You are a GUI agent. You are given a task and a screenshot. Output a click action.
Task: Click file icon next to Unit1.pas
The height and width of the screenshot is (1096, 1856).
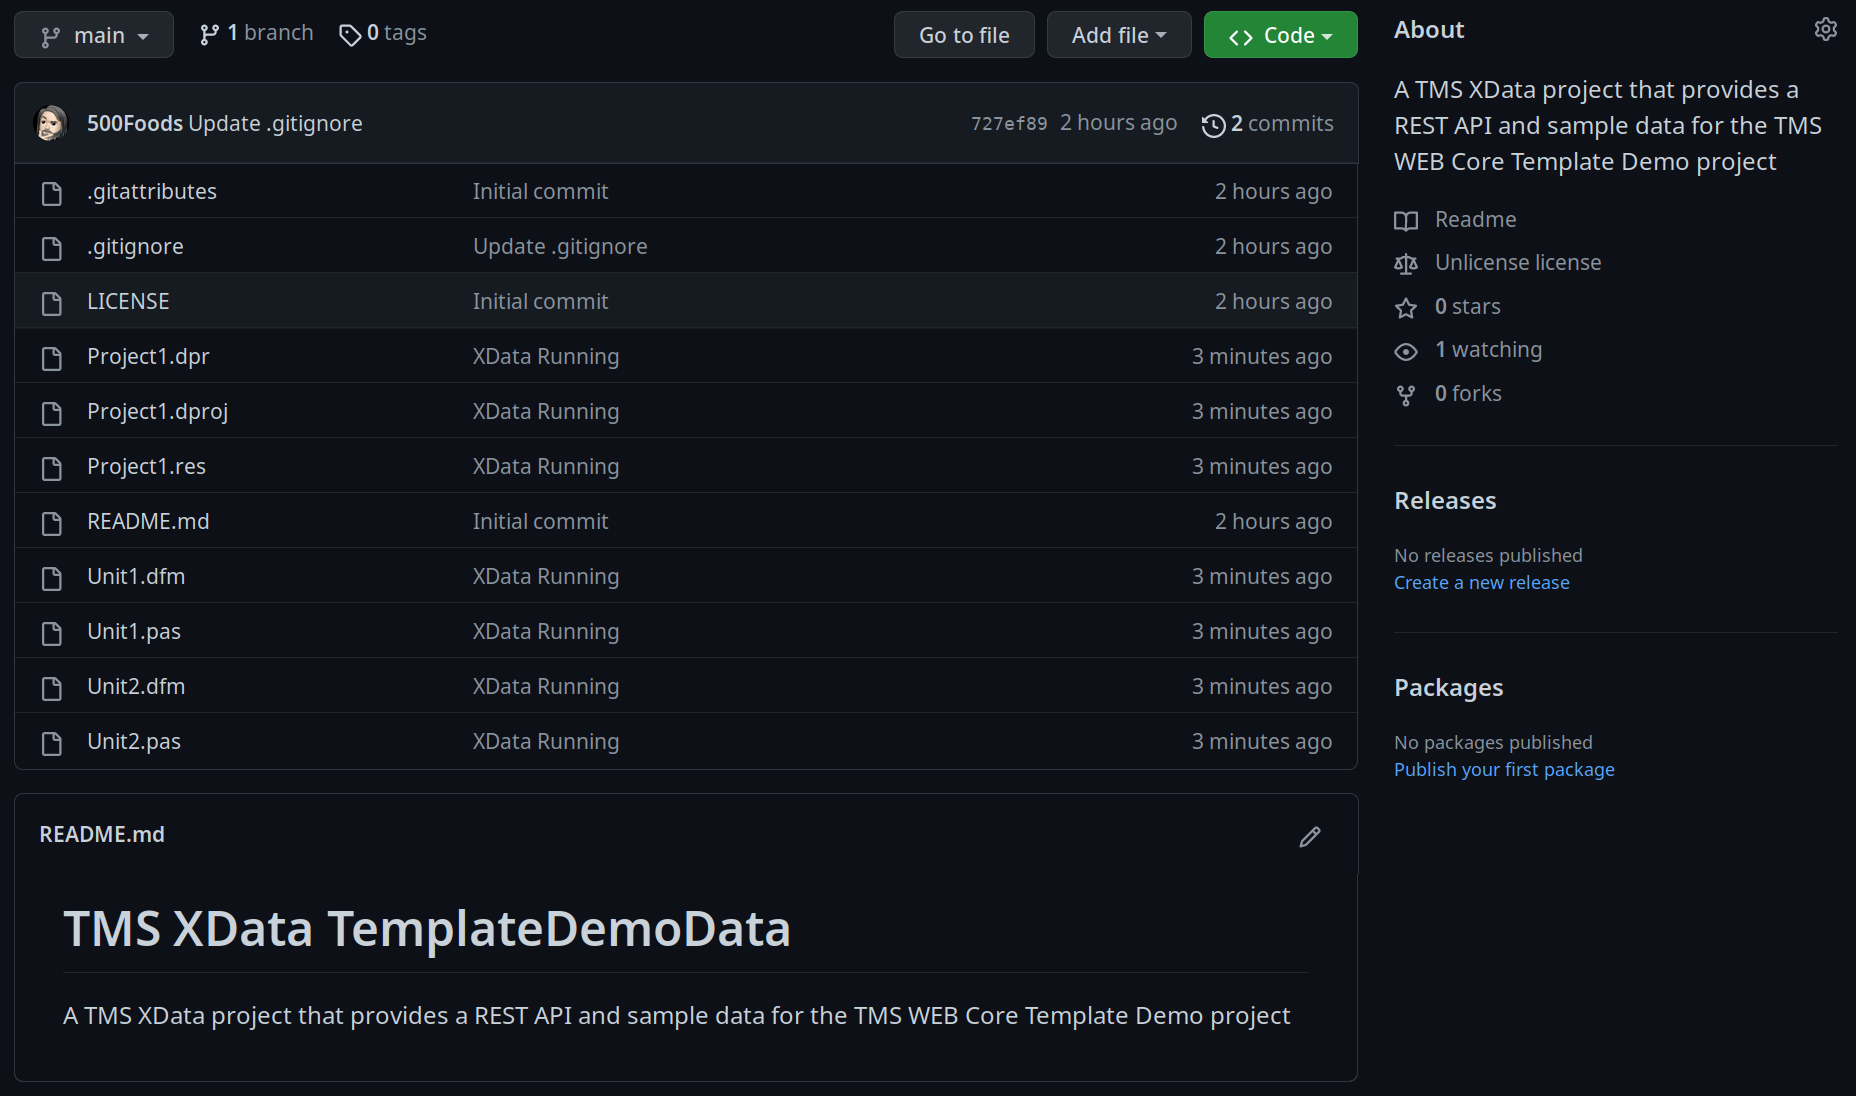[52, 633]
